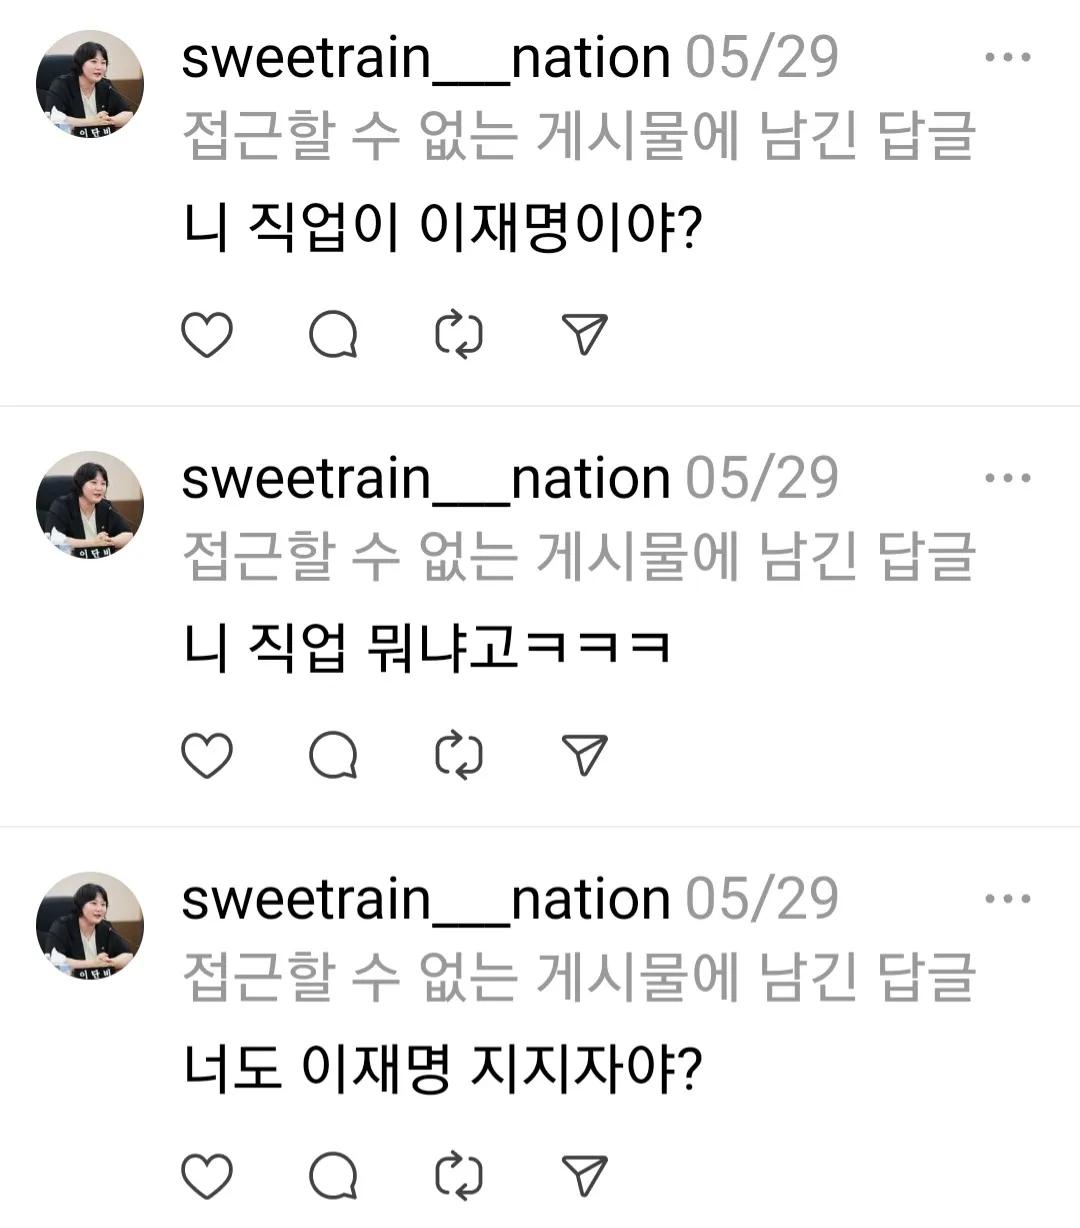The width and height of the screenshot is (1080, 1228).
Task: Like the reply '너도 이재명 지지자야?'
Action: [x=207, y=1176]
